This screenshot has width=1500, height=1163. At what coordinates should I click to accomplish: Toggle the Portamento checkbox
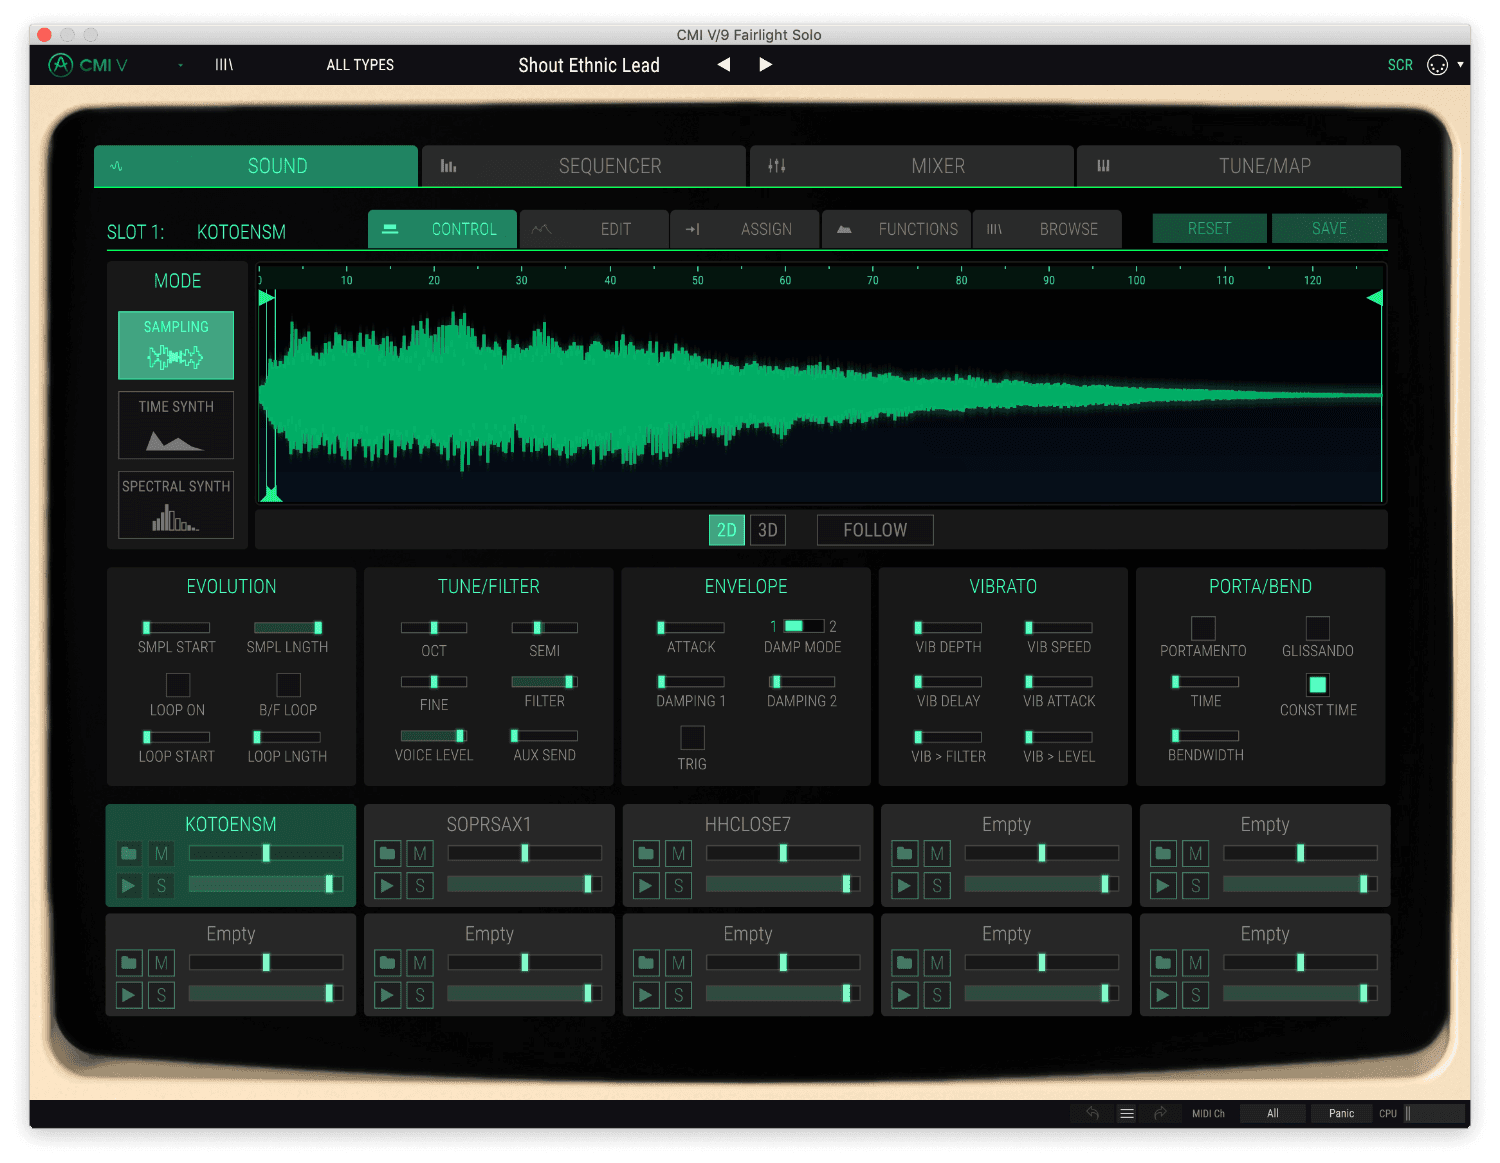pos(1203,628)
